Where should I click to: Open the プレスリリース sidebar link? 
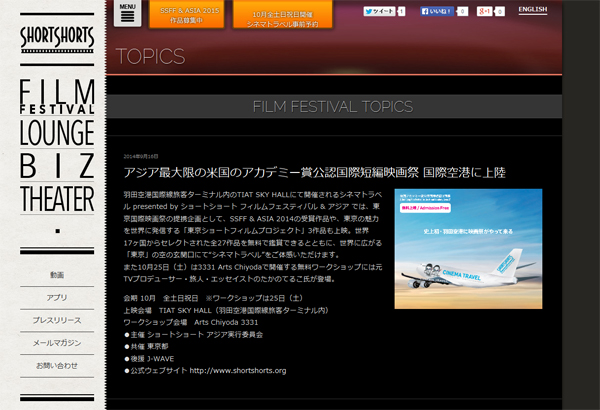(x=57, y=320)
